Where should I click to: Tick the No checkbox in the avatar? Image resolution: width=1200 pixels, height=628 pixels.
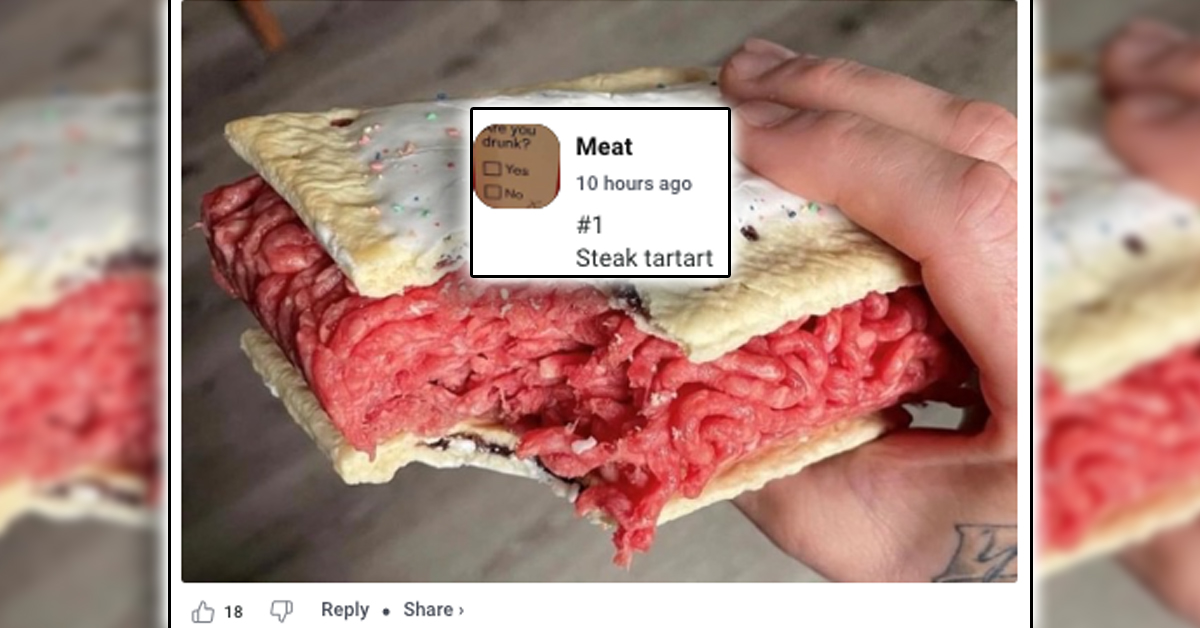pyautogui.click(x=492, y=191)
